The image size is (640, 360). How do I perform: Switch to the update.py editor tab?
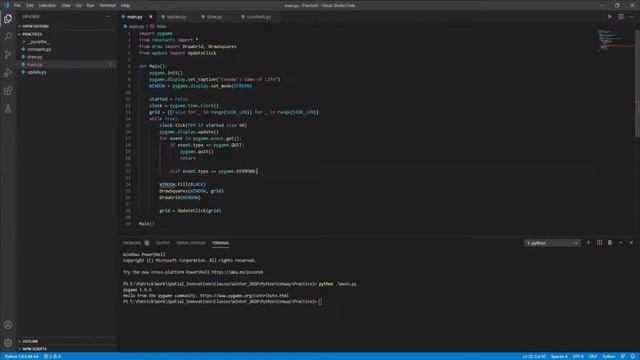[176, 17]
